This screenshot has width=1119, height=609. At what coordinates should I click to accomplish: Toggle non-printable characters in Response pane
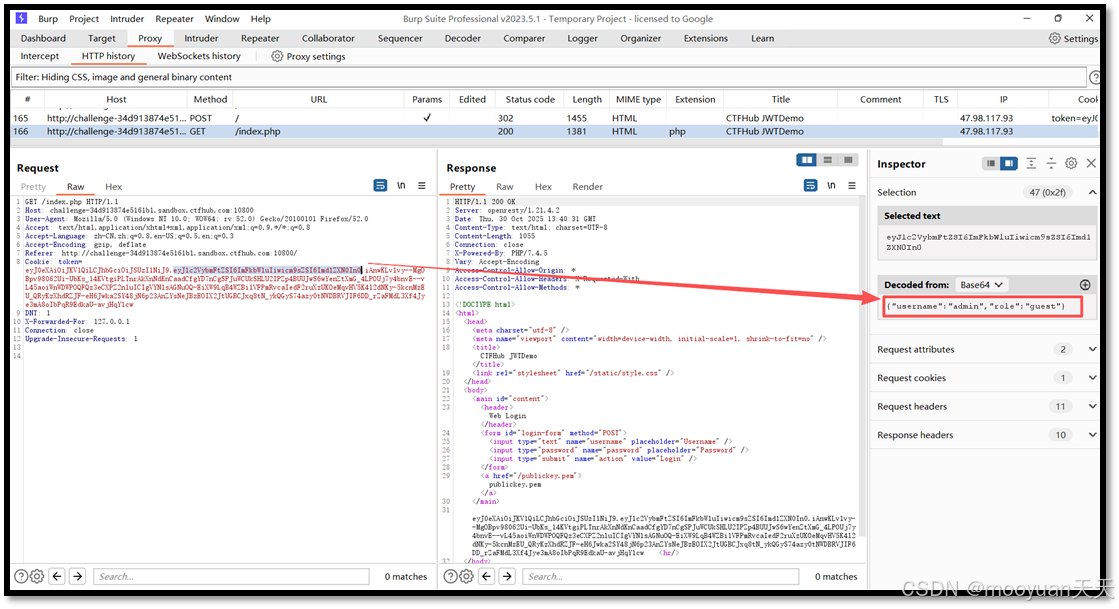click(x=831, y=186)
